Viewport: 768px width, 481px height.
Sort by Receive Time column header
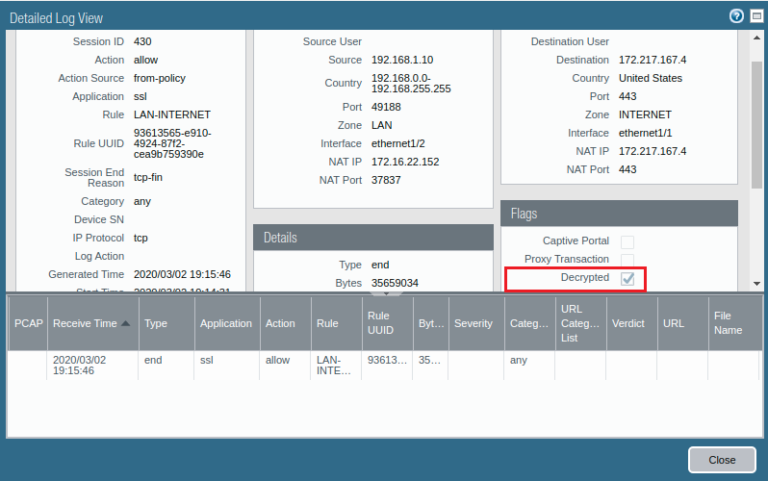[92, 323]
